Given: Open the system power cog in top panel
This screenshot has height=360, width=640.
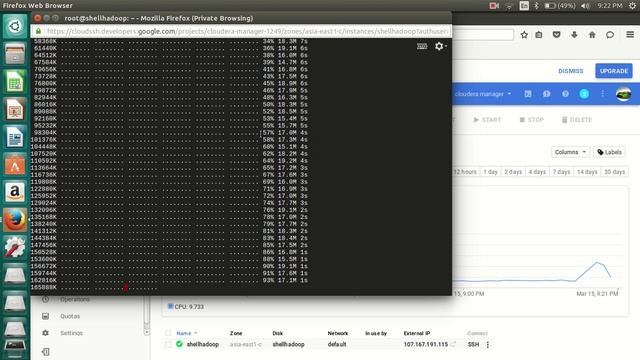Looking at the screenshot, I should 632,6.
